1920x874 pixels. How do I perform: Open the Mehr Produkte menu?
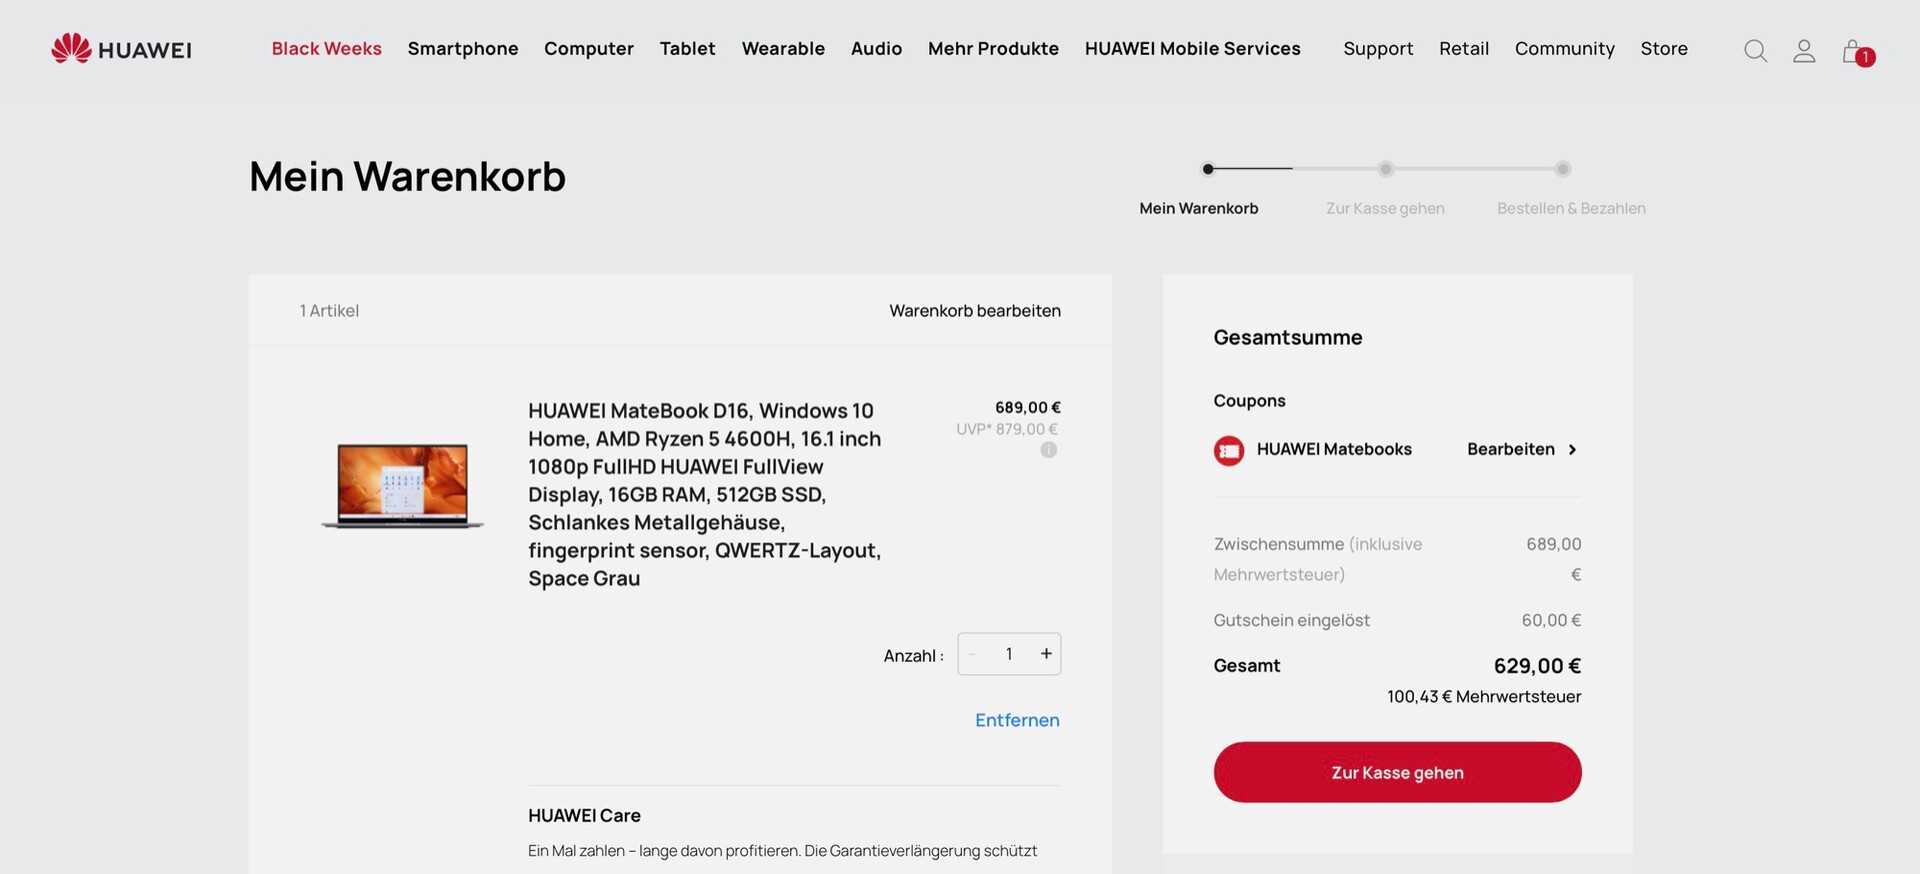click(x=993, y=49)
